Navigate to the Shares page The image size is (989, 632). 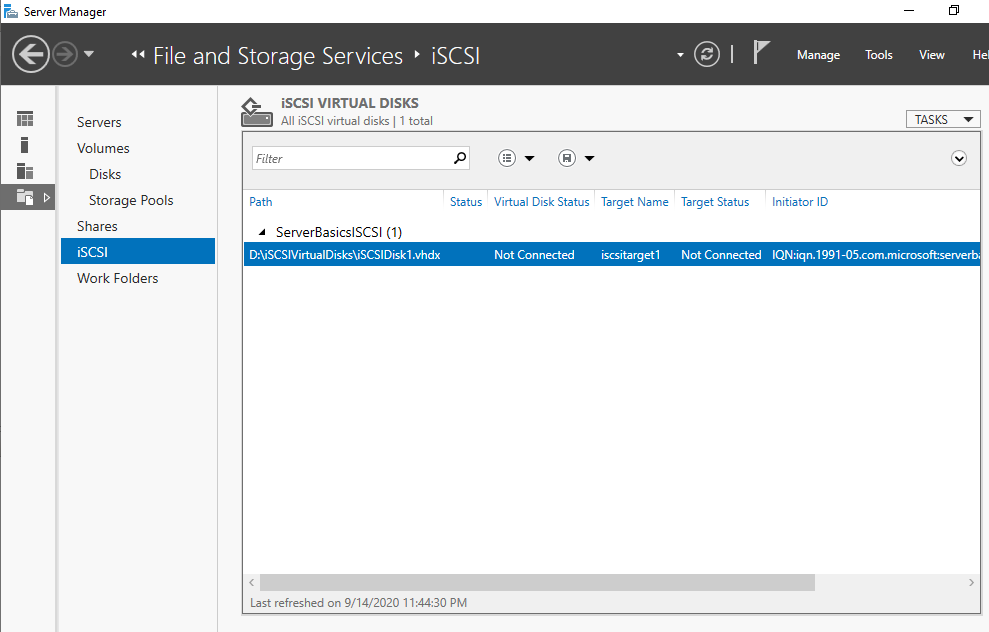tap(97, 226)
